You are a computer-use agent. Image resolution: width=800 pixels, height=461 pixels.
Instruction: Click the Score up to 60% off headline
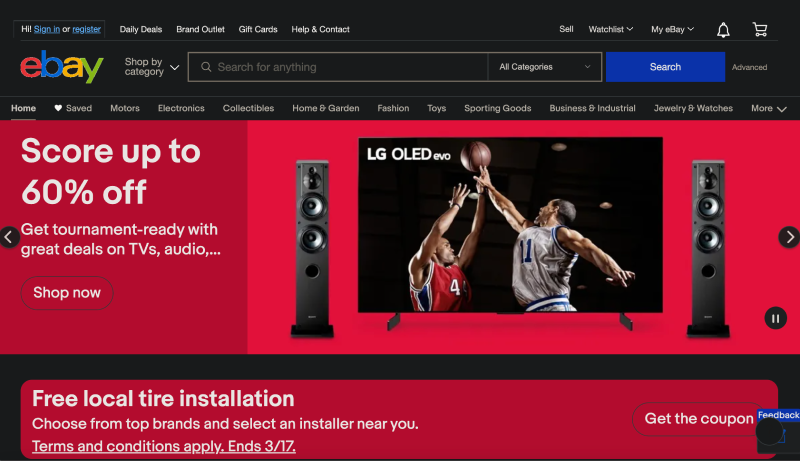pos(111,171)
